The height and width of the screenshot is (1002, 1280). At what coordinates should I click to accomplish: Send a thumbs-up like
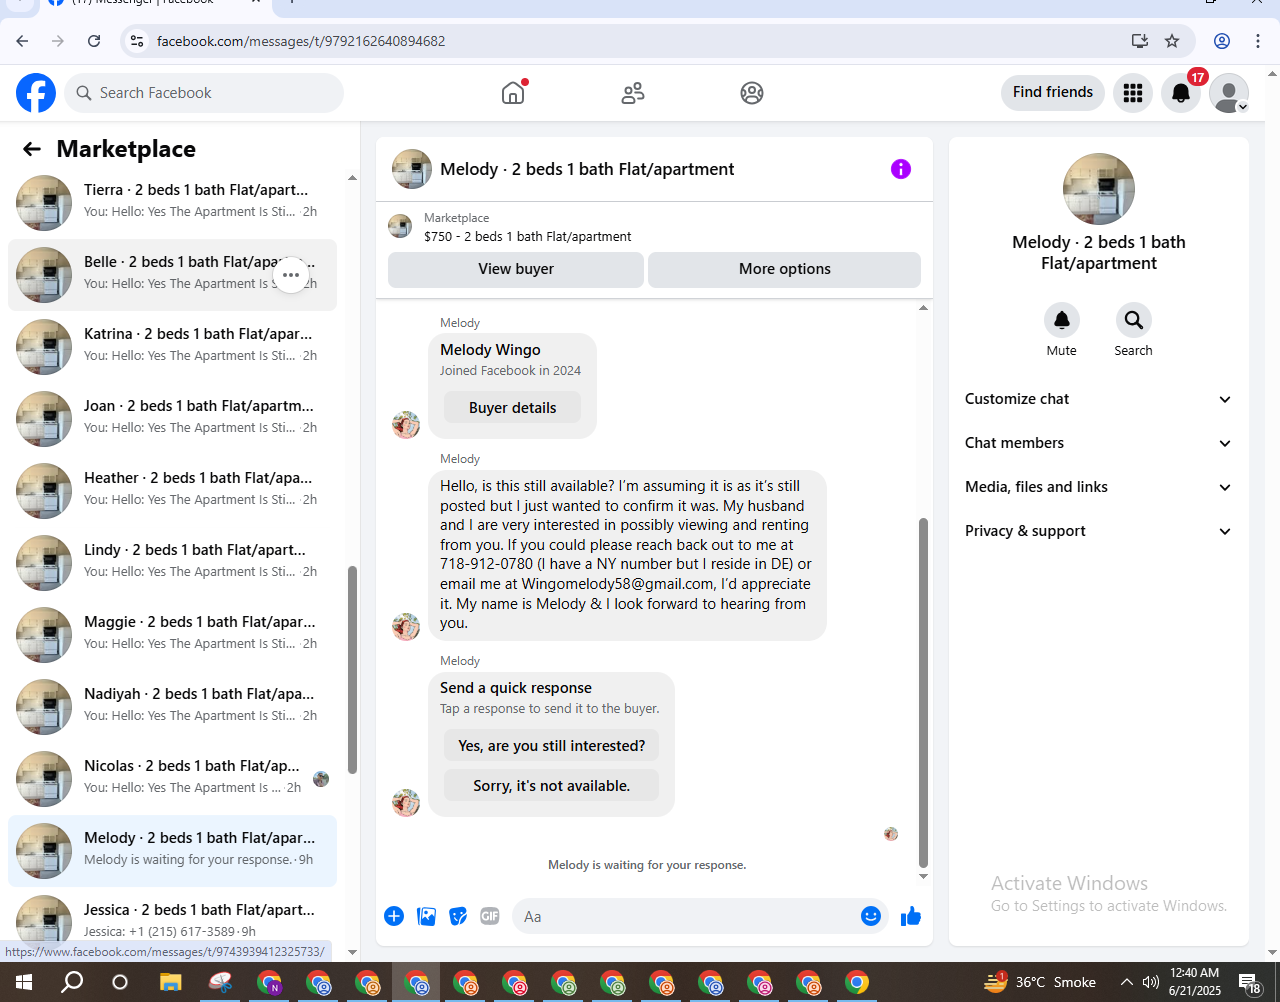911,916
